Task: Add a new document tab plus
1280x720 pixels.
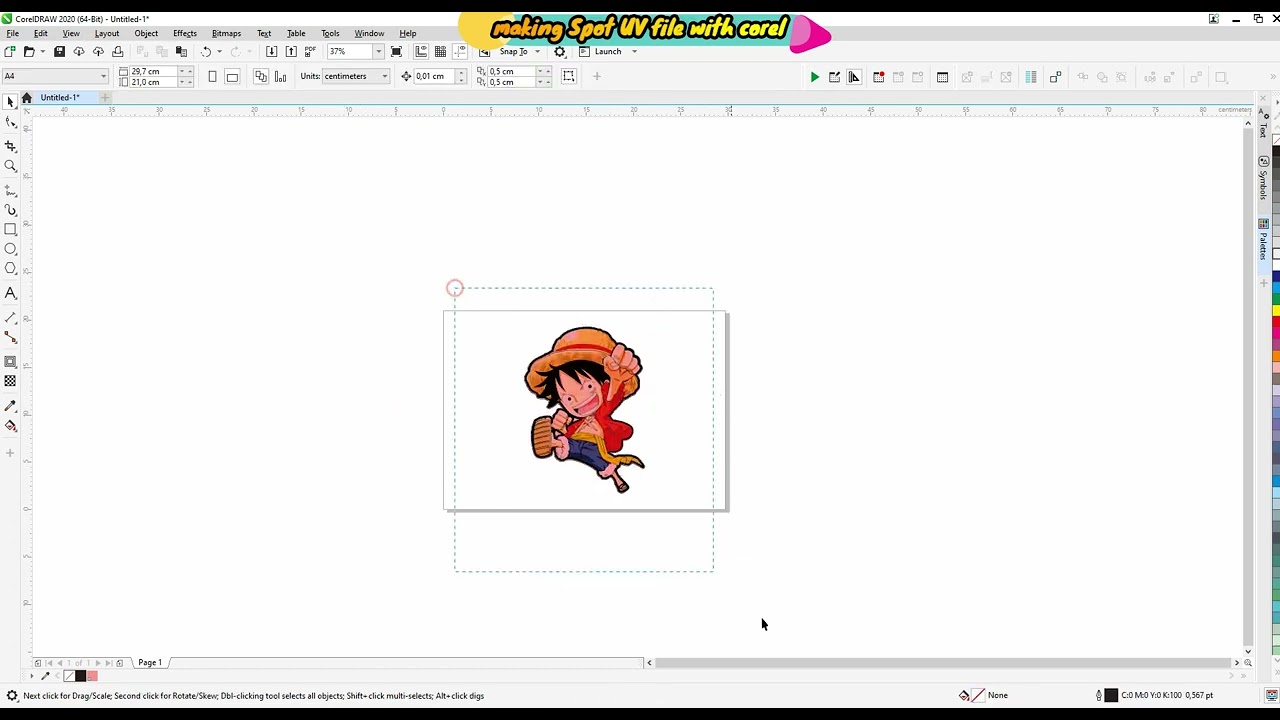Action: (104, 97)
